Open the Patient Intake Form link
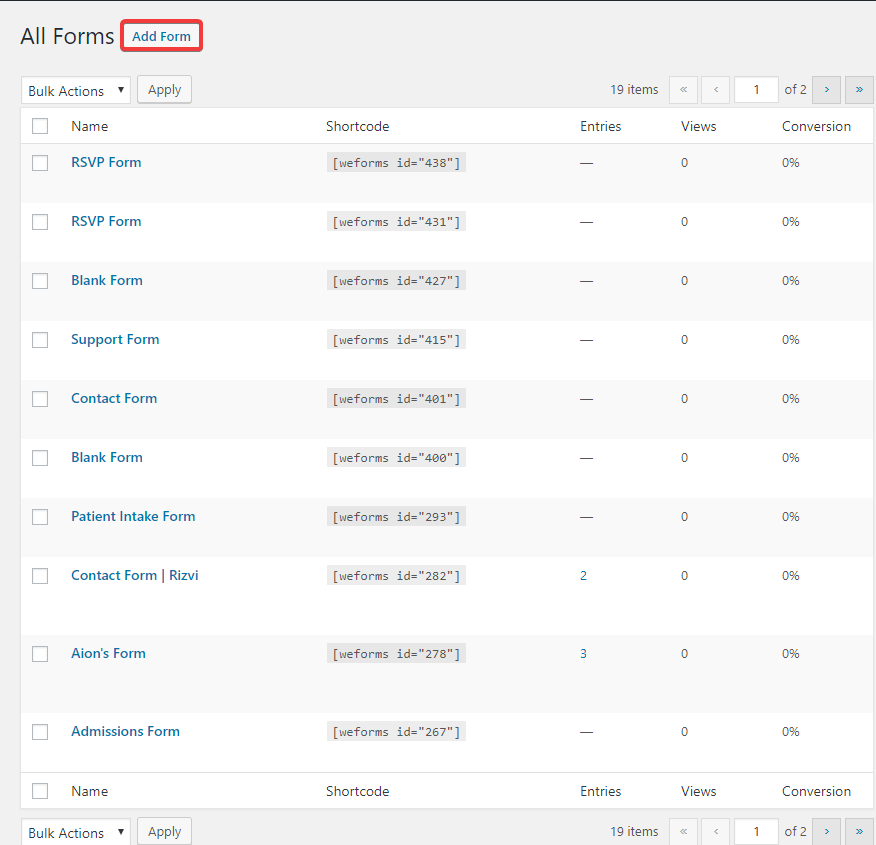876x845 pixels. point(133,517)
